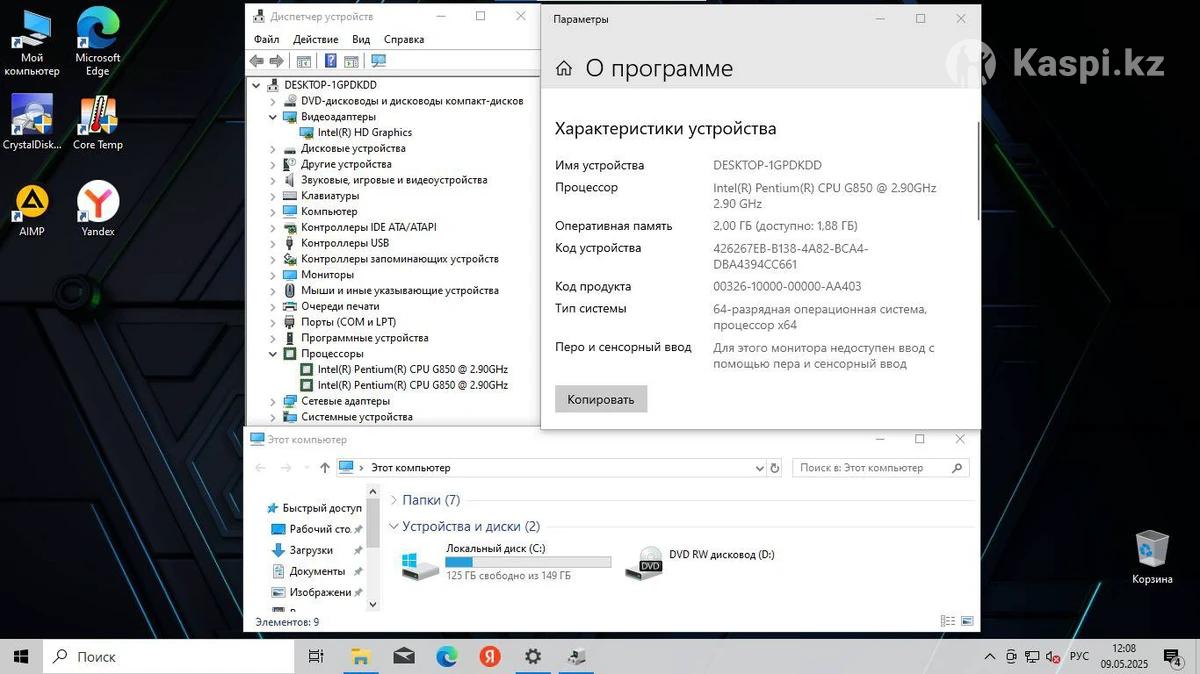Click the up arrow in Explorer navigation bar

[325, 467]
